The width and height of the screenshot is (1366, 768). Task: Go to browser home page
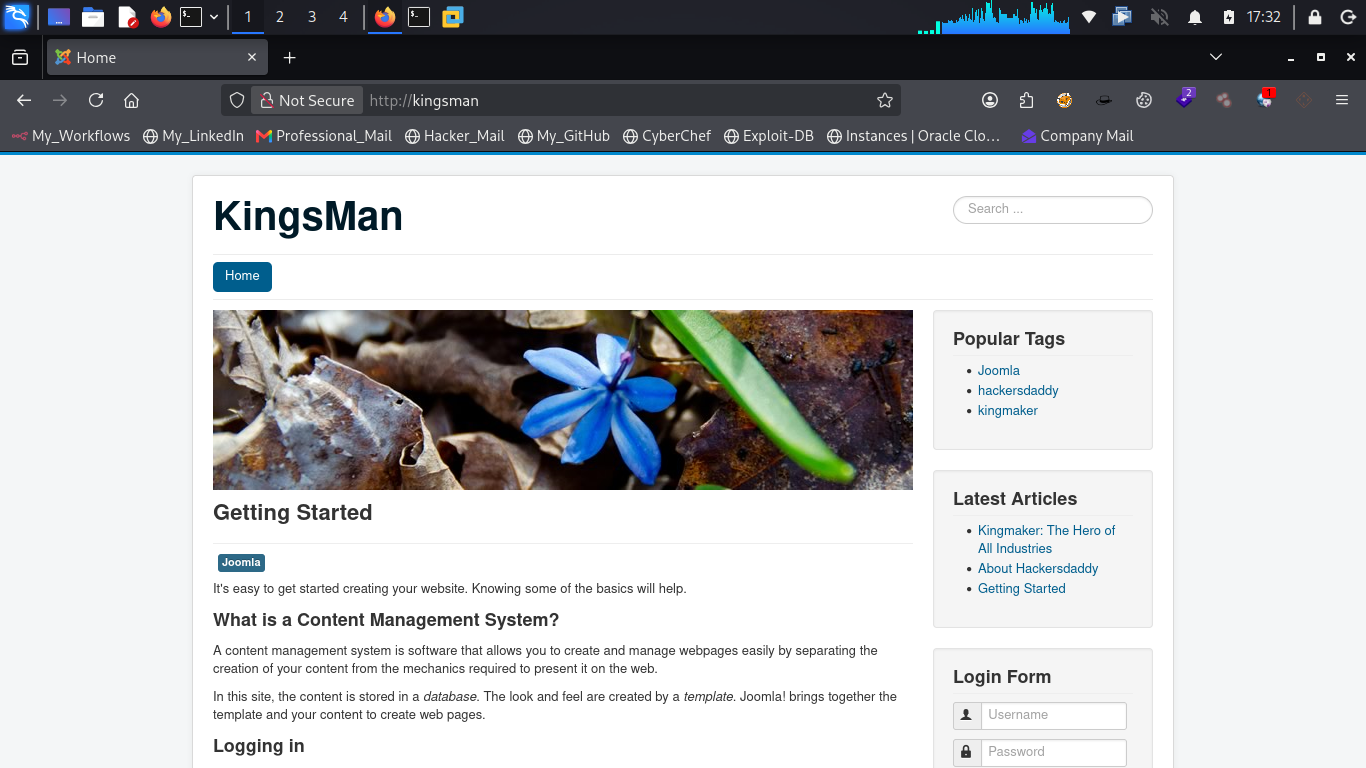coord(131,100)
